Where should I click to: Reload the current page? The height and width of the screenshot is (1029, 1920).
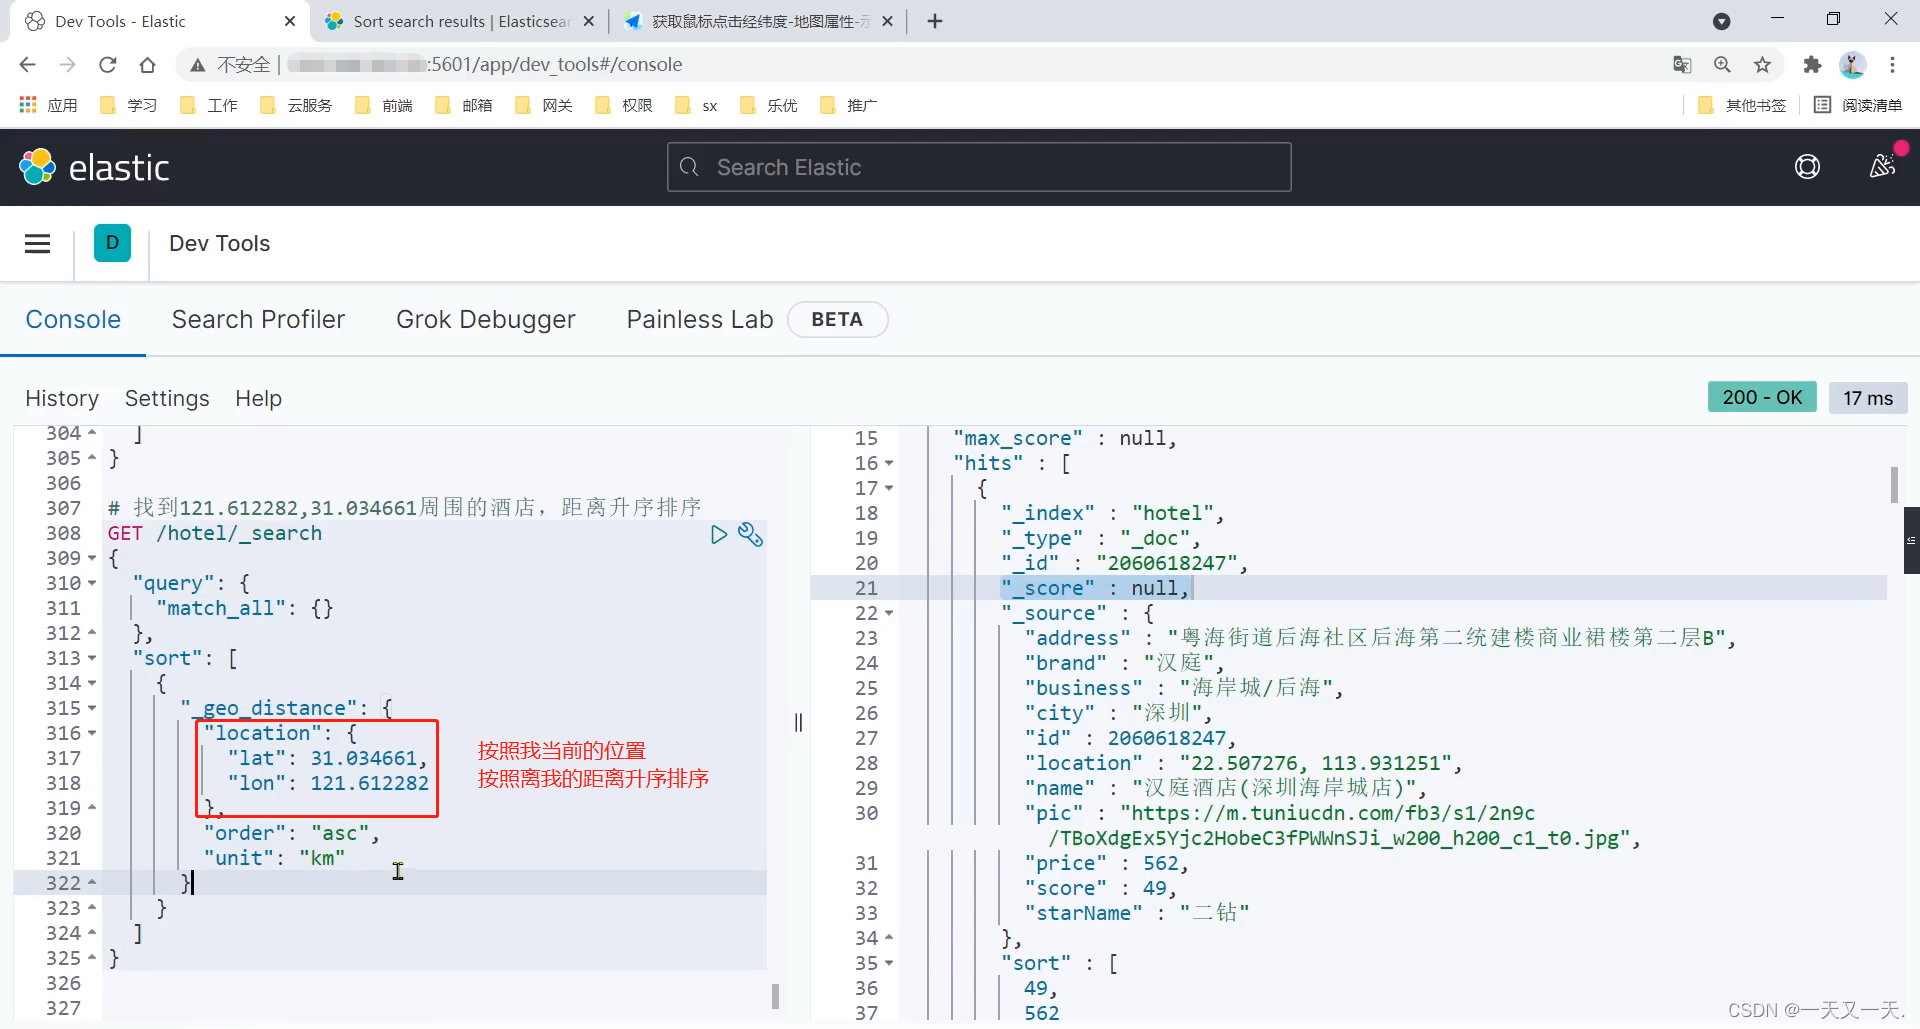pyautogui.click(x=108, y=65)
